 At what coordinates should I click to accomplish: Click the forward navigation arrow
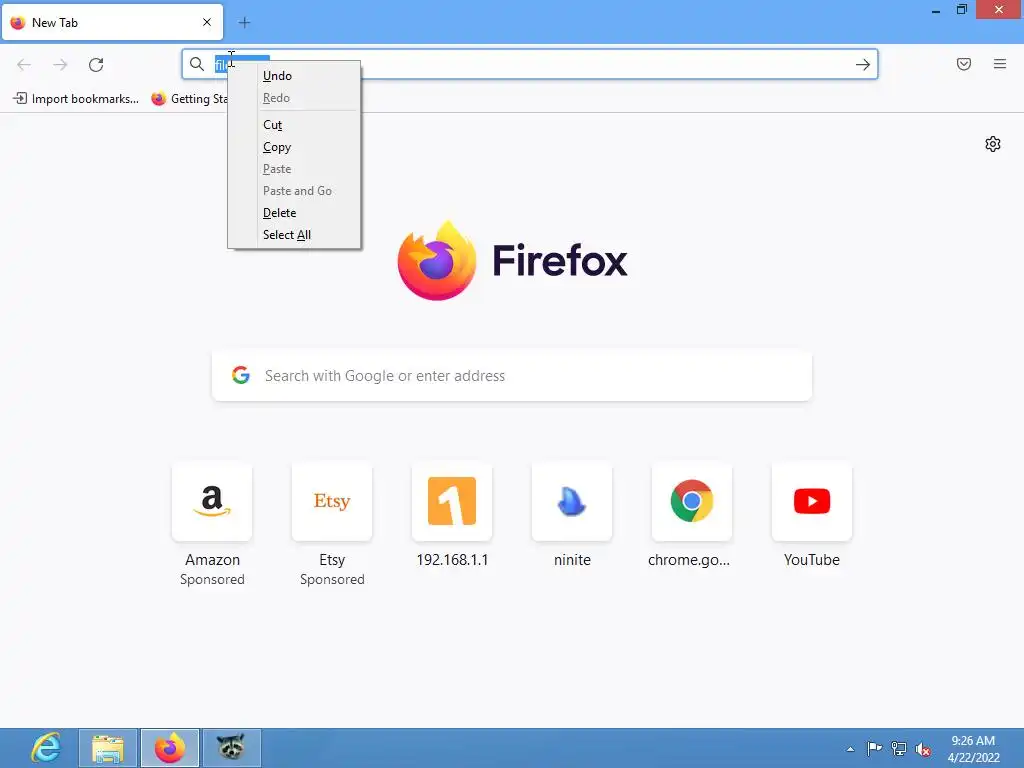point(60,65)
